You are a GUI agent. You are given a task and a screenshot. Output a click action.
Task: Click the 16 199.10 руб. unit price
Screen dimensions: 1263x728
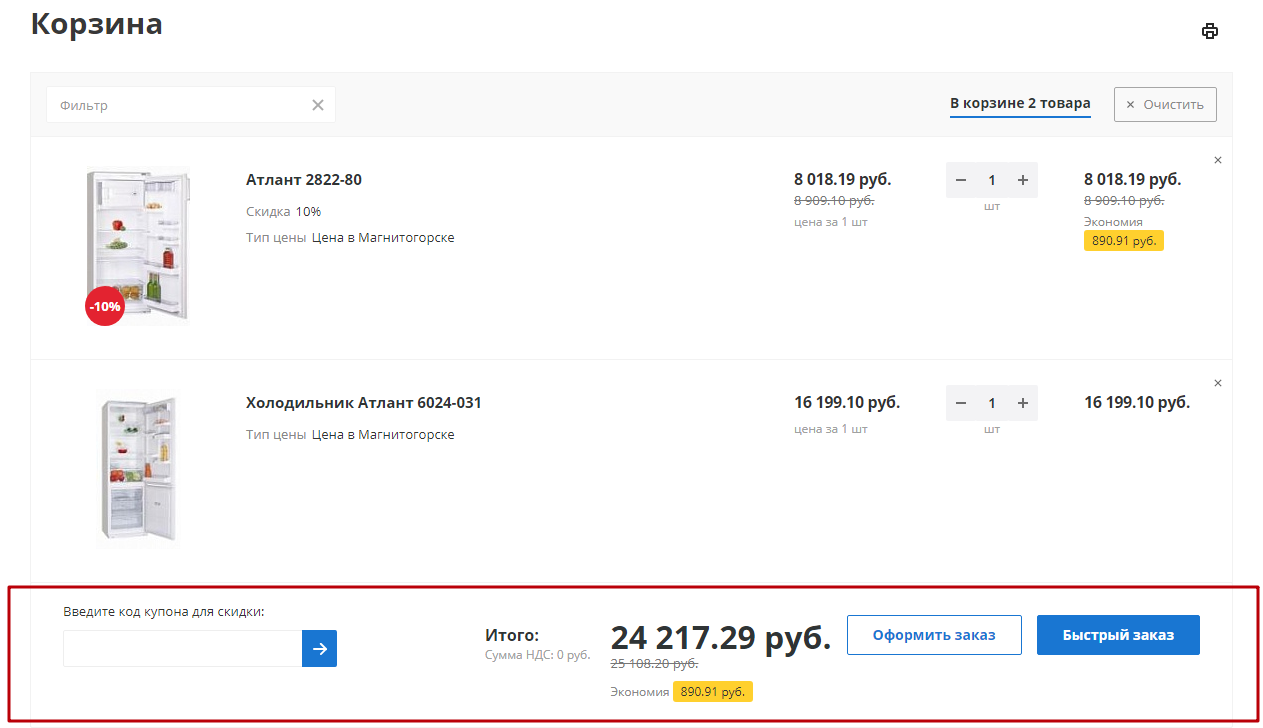[x=847, y=403]
